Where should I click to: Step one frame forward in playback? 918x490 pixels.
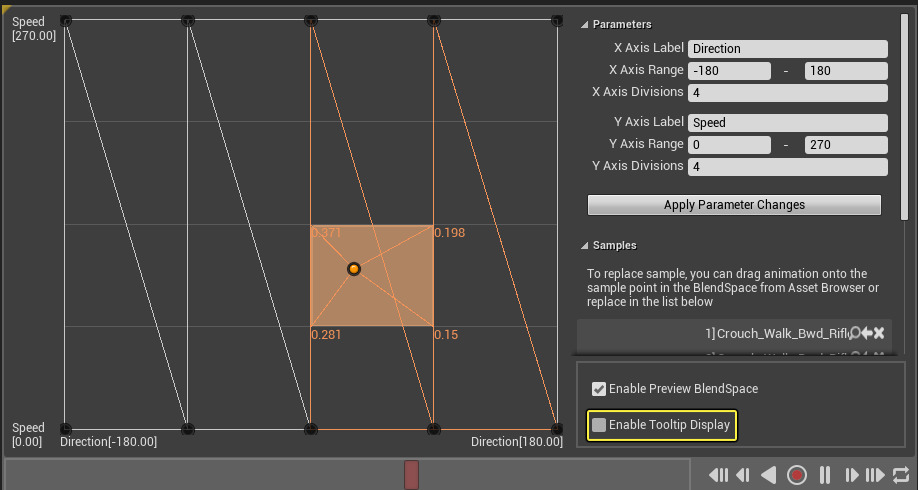point(852,475)
